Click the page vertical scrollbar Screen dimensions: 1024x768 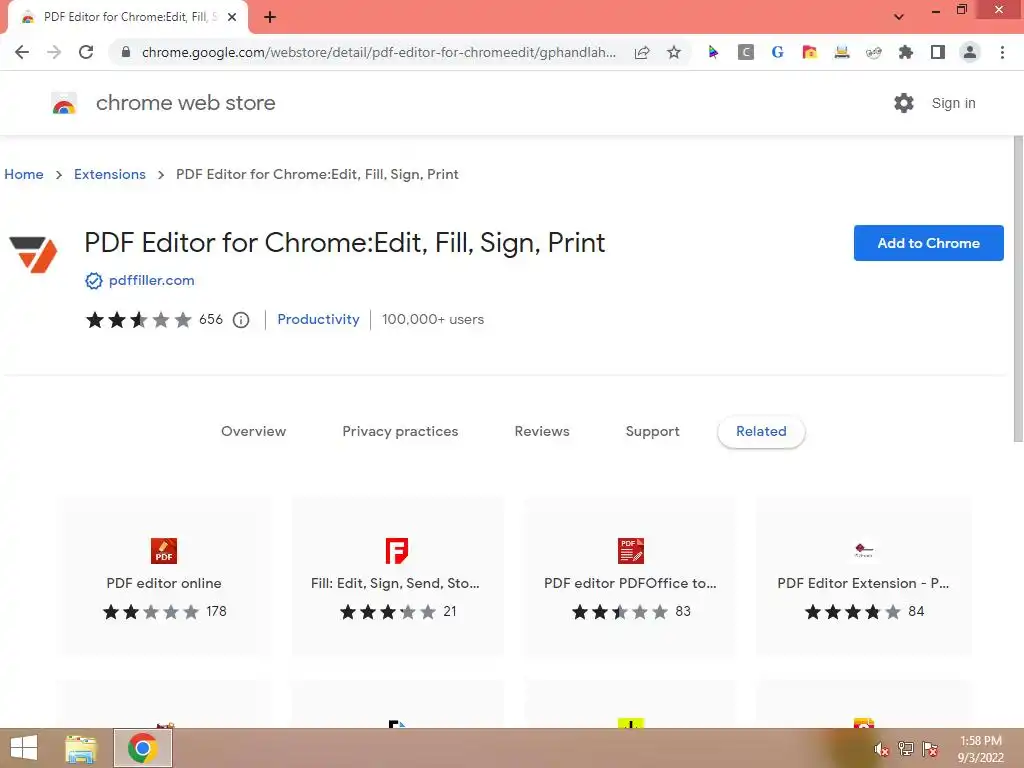click(1017, 289)
